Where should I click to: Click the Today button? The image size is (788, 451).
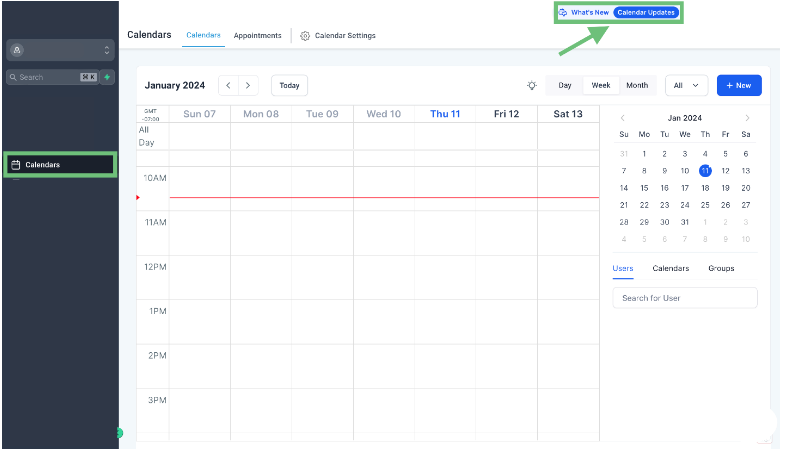coord(289,86)
